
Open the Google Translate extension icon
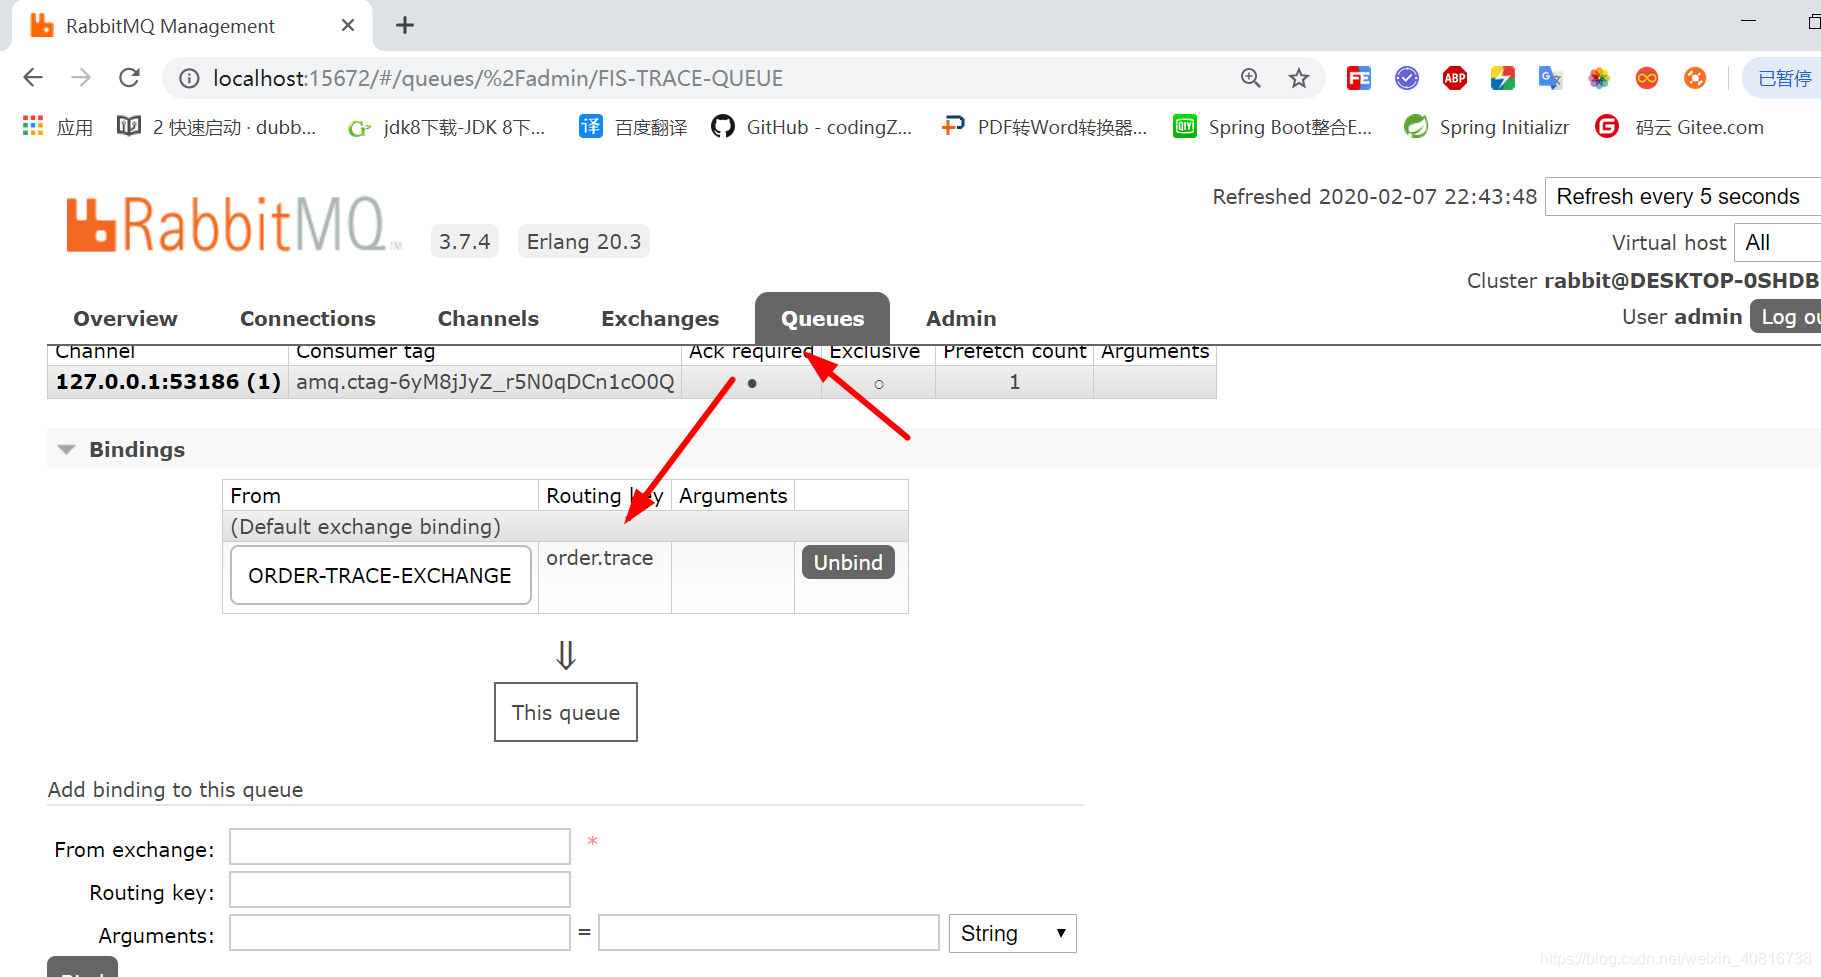[x=1551, y=78]
